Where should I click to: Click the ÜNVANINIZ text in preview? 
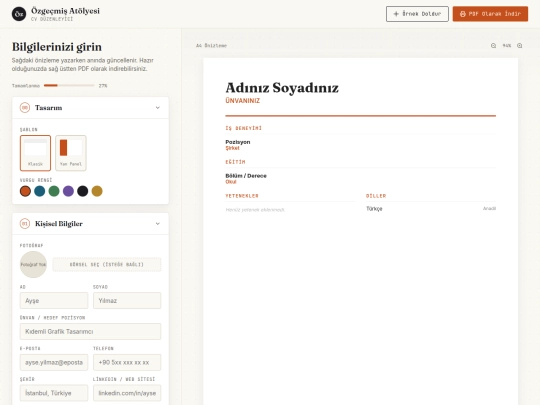click(x=242, y=101)
